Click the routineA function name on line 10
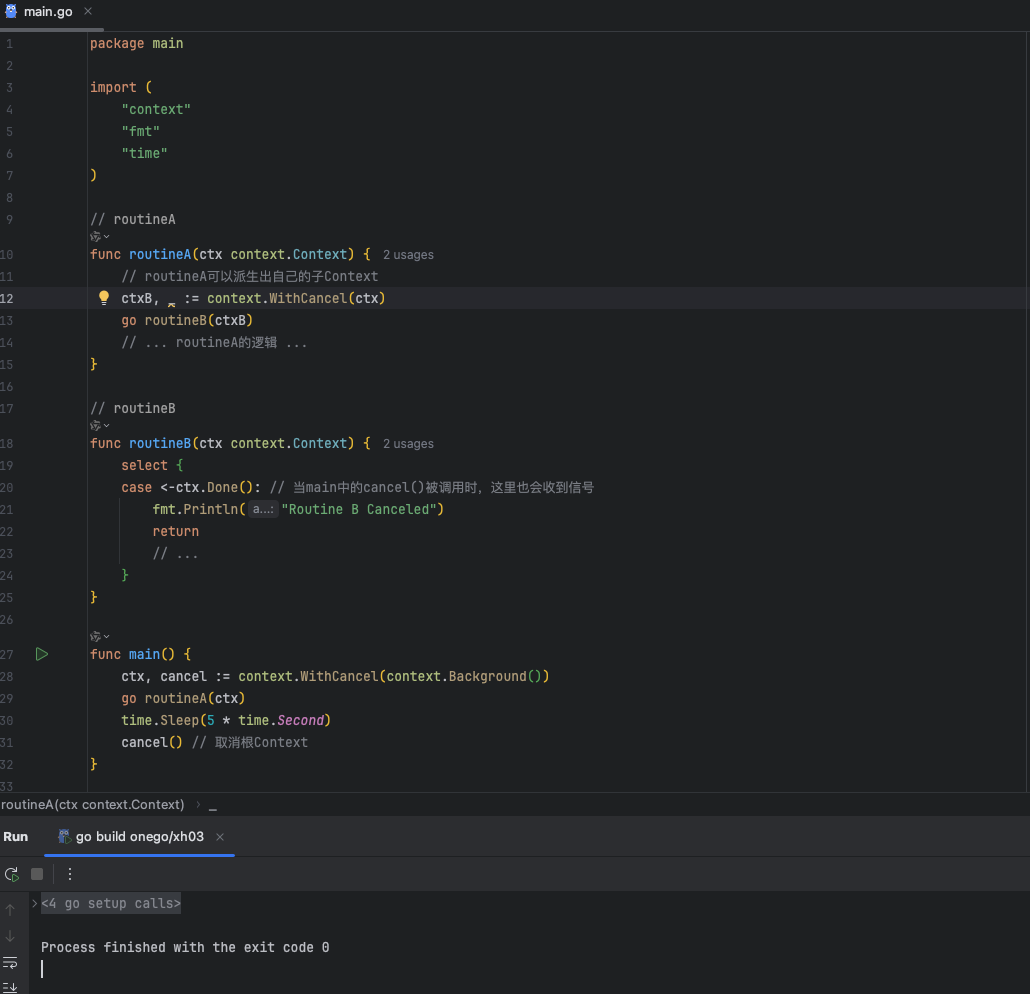1030x994 pixels. point(160,254)
